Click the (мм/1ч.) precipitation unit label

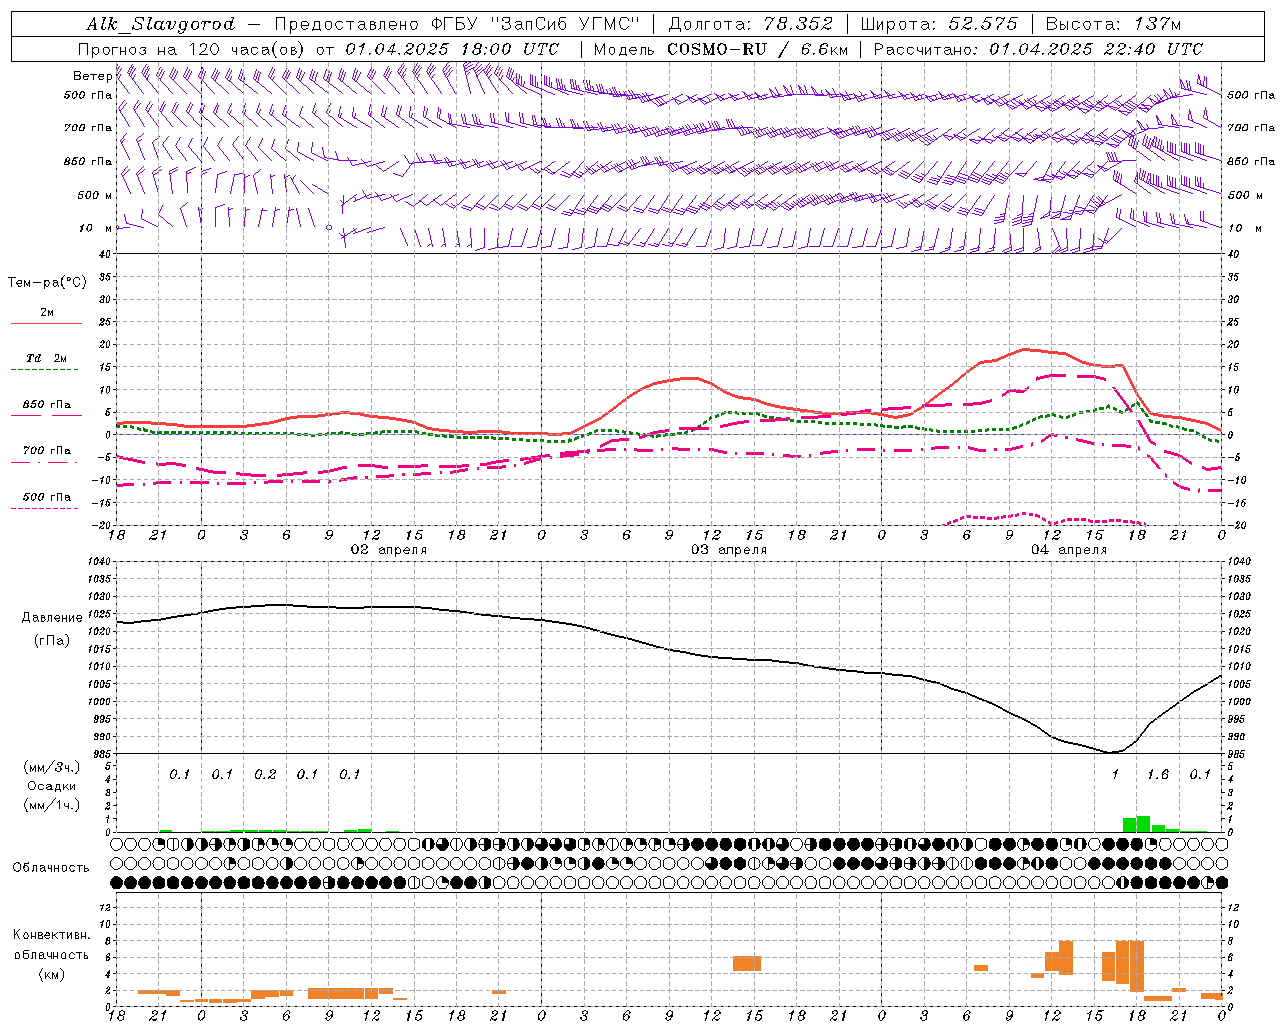(x=52, y=805)
